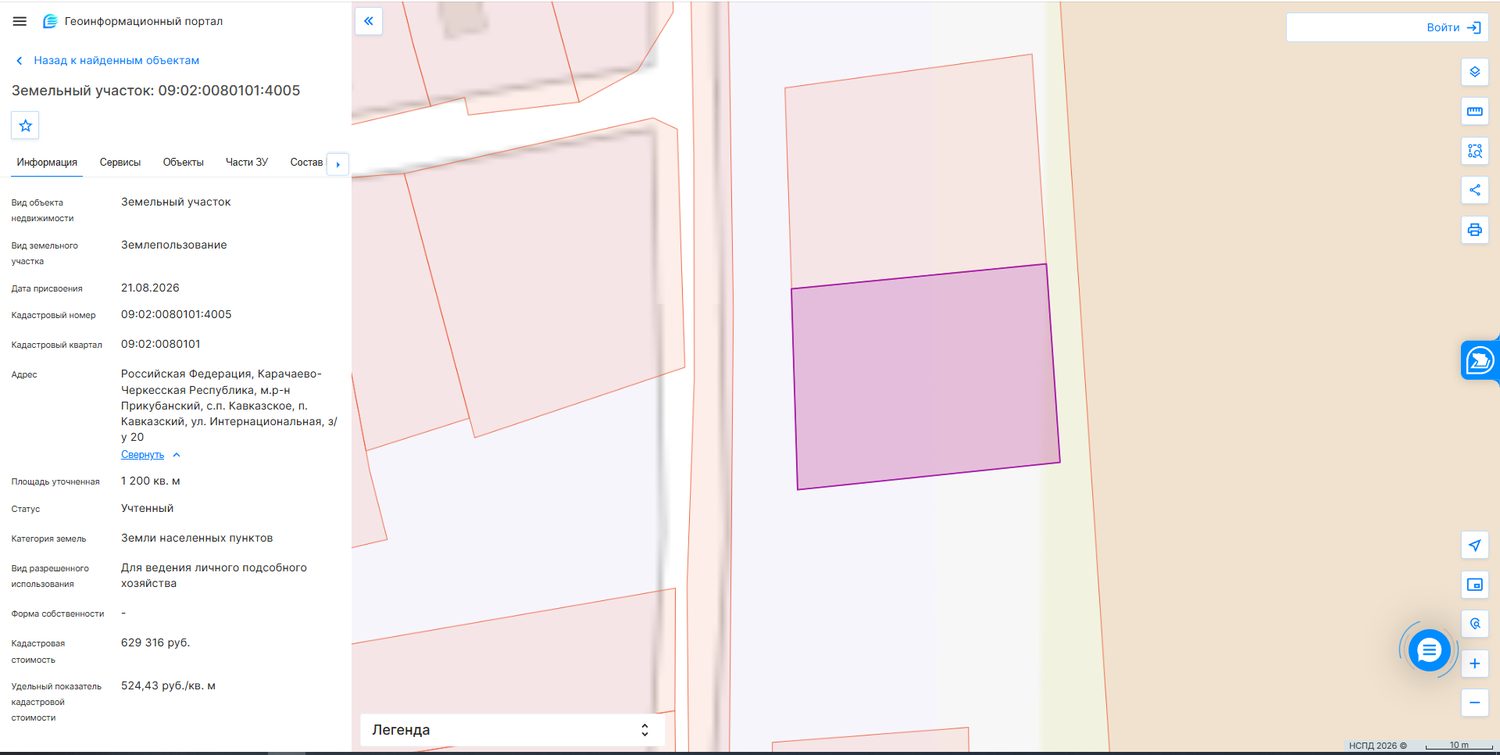
Task: Click the cadastral number value 09:02:0080101:4005
Action: tap(176, 314)
